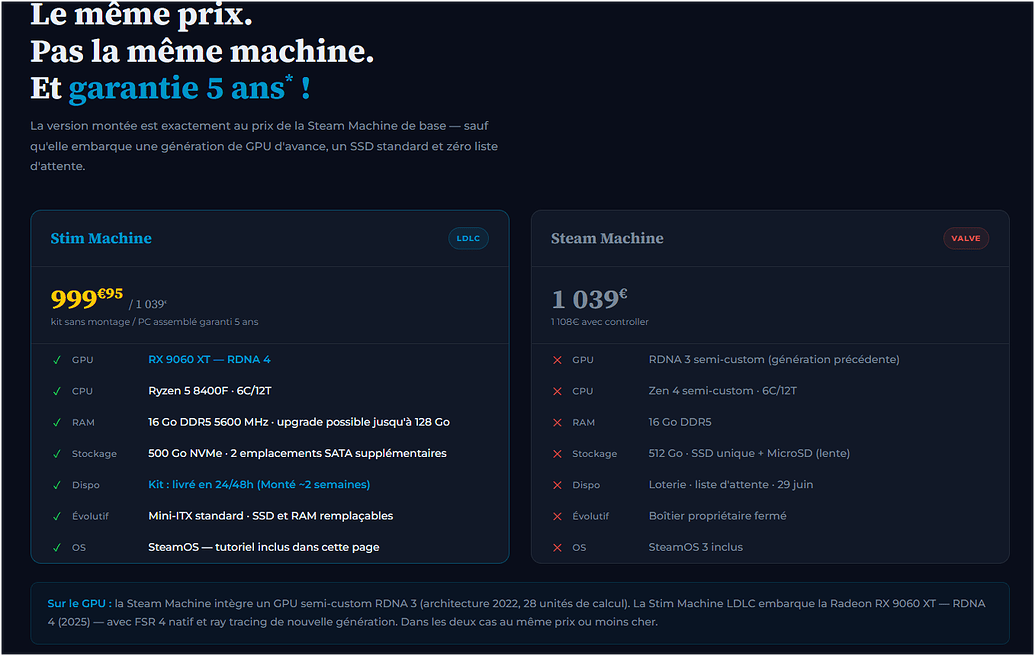Click the 'Stockage' label in Stim Machine card
The width and height of the screenshot is (1035, 655).
pos(94,454)
